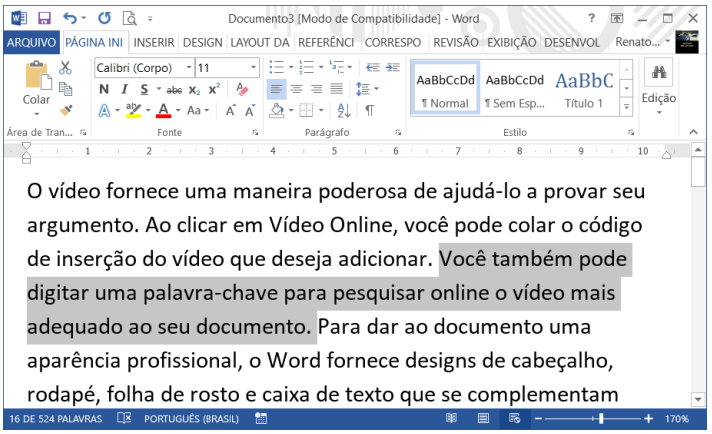Open the Edição binoculars menu
This screenshot has width=712, height=434.
click(x=659, y=87)
